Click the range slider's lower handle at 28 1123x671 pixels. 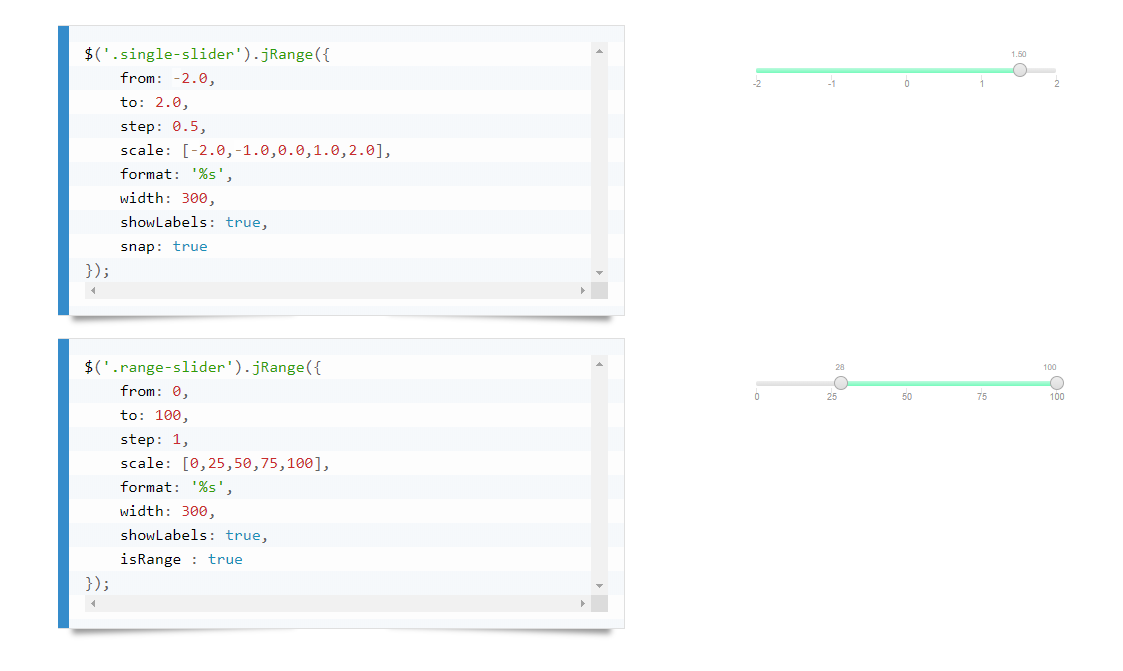click(841, 383)
